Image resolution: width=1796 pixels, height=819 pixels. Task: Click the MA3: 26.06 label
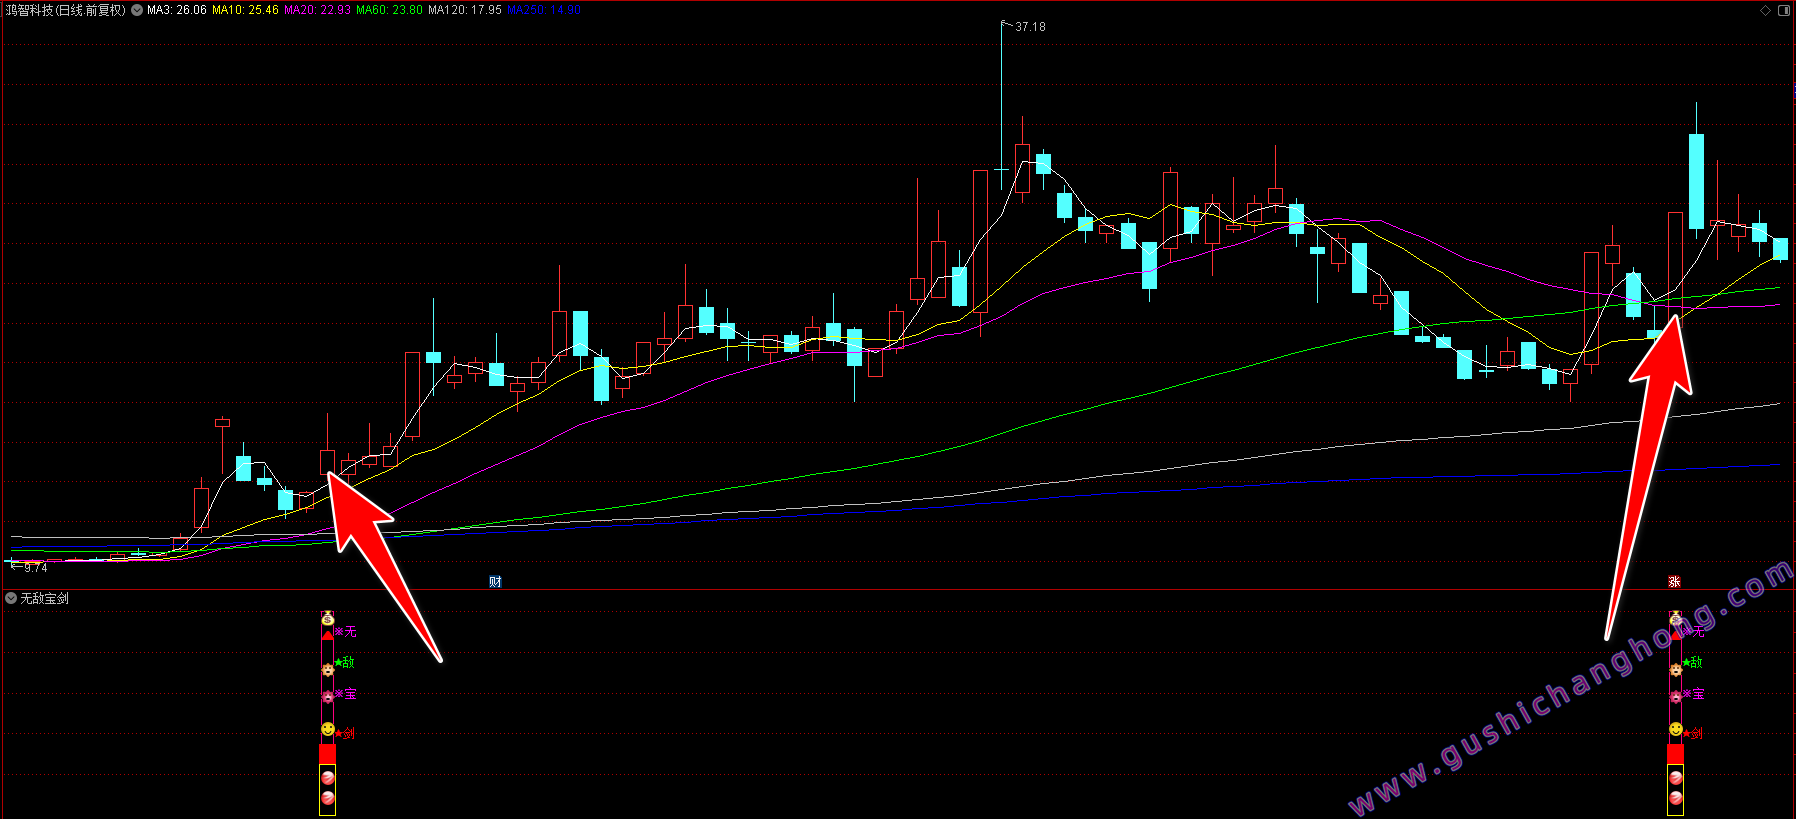[177, 10]
